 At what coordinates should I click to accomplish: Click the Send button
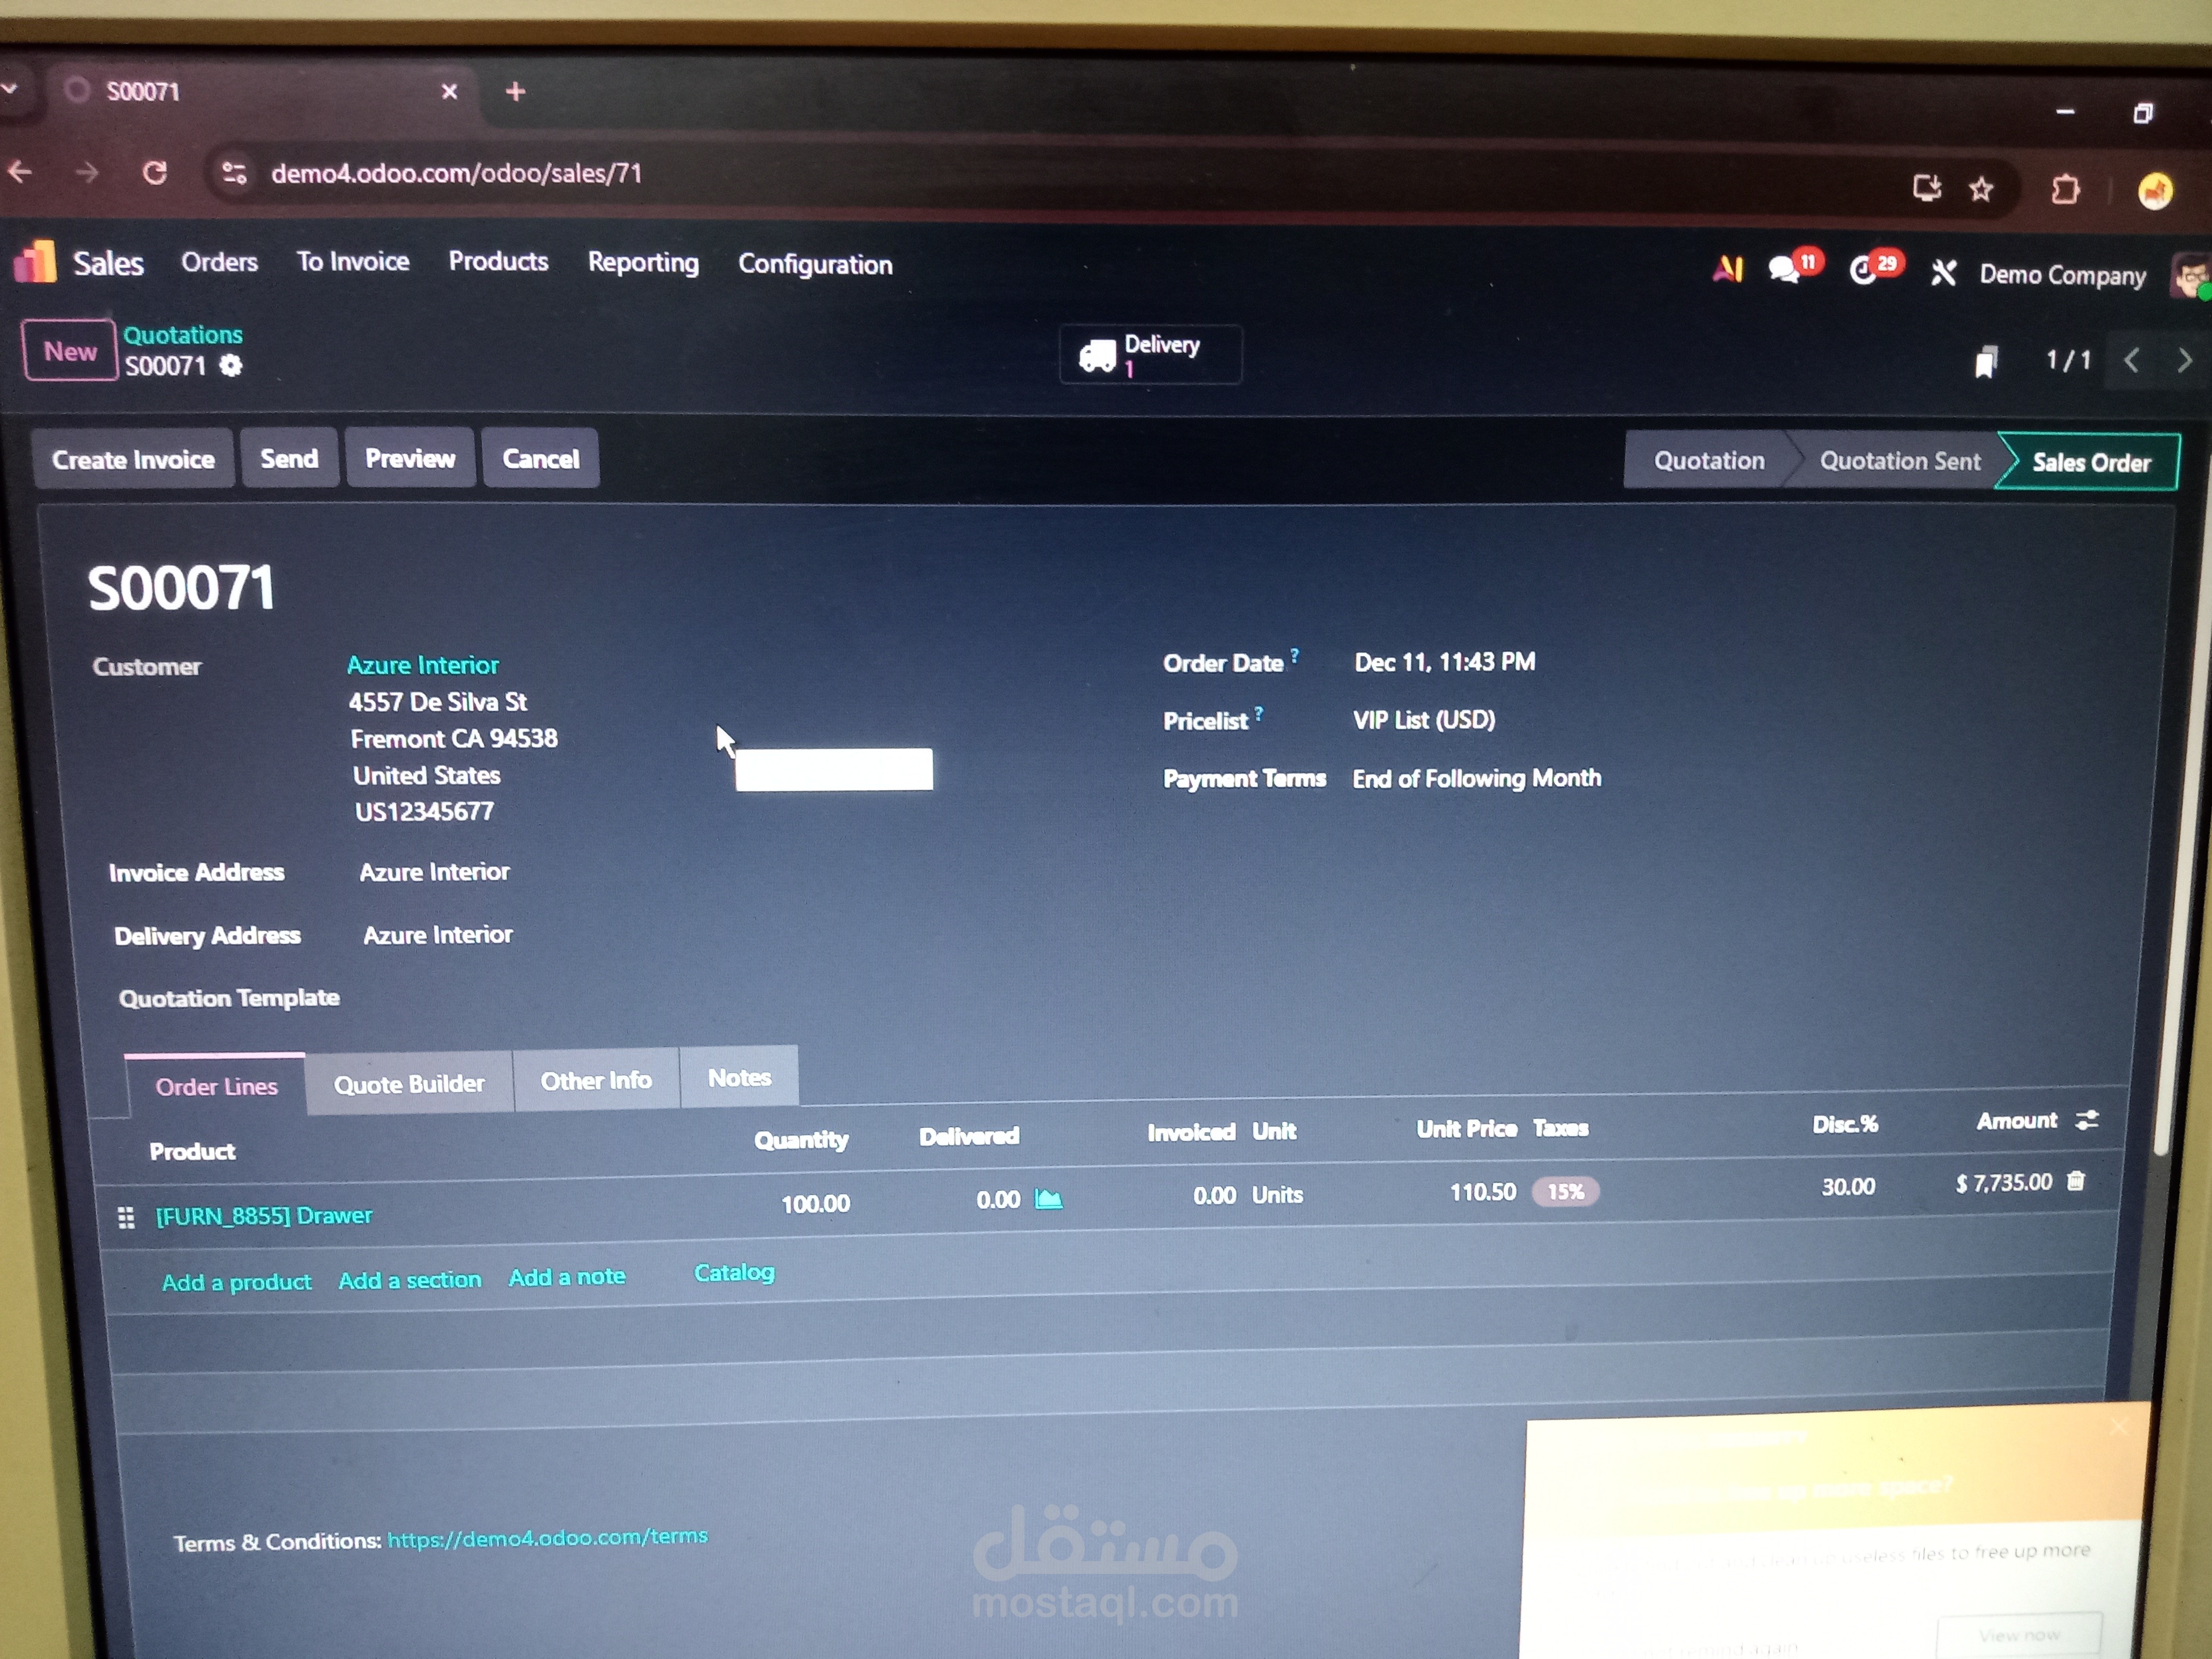tap(289, 459)
